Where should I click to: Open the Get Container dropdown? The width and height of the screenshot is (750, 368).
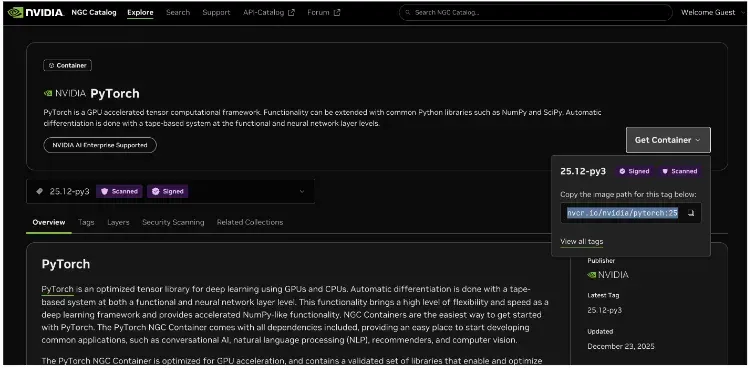[x=668, y=140]
